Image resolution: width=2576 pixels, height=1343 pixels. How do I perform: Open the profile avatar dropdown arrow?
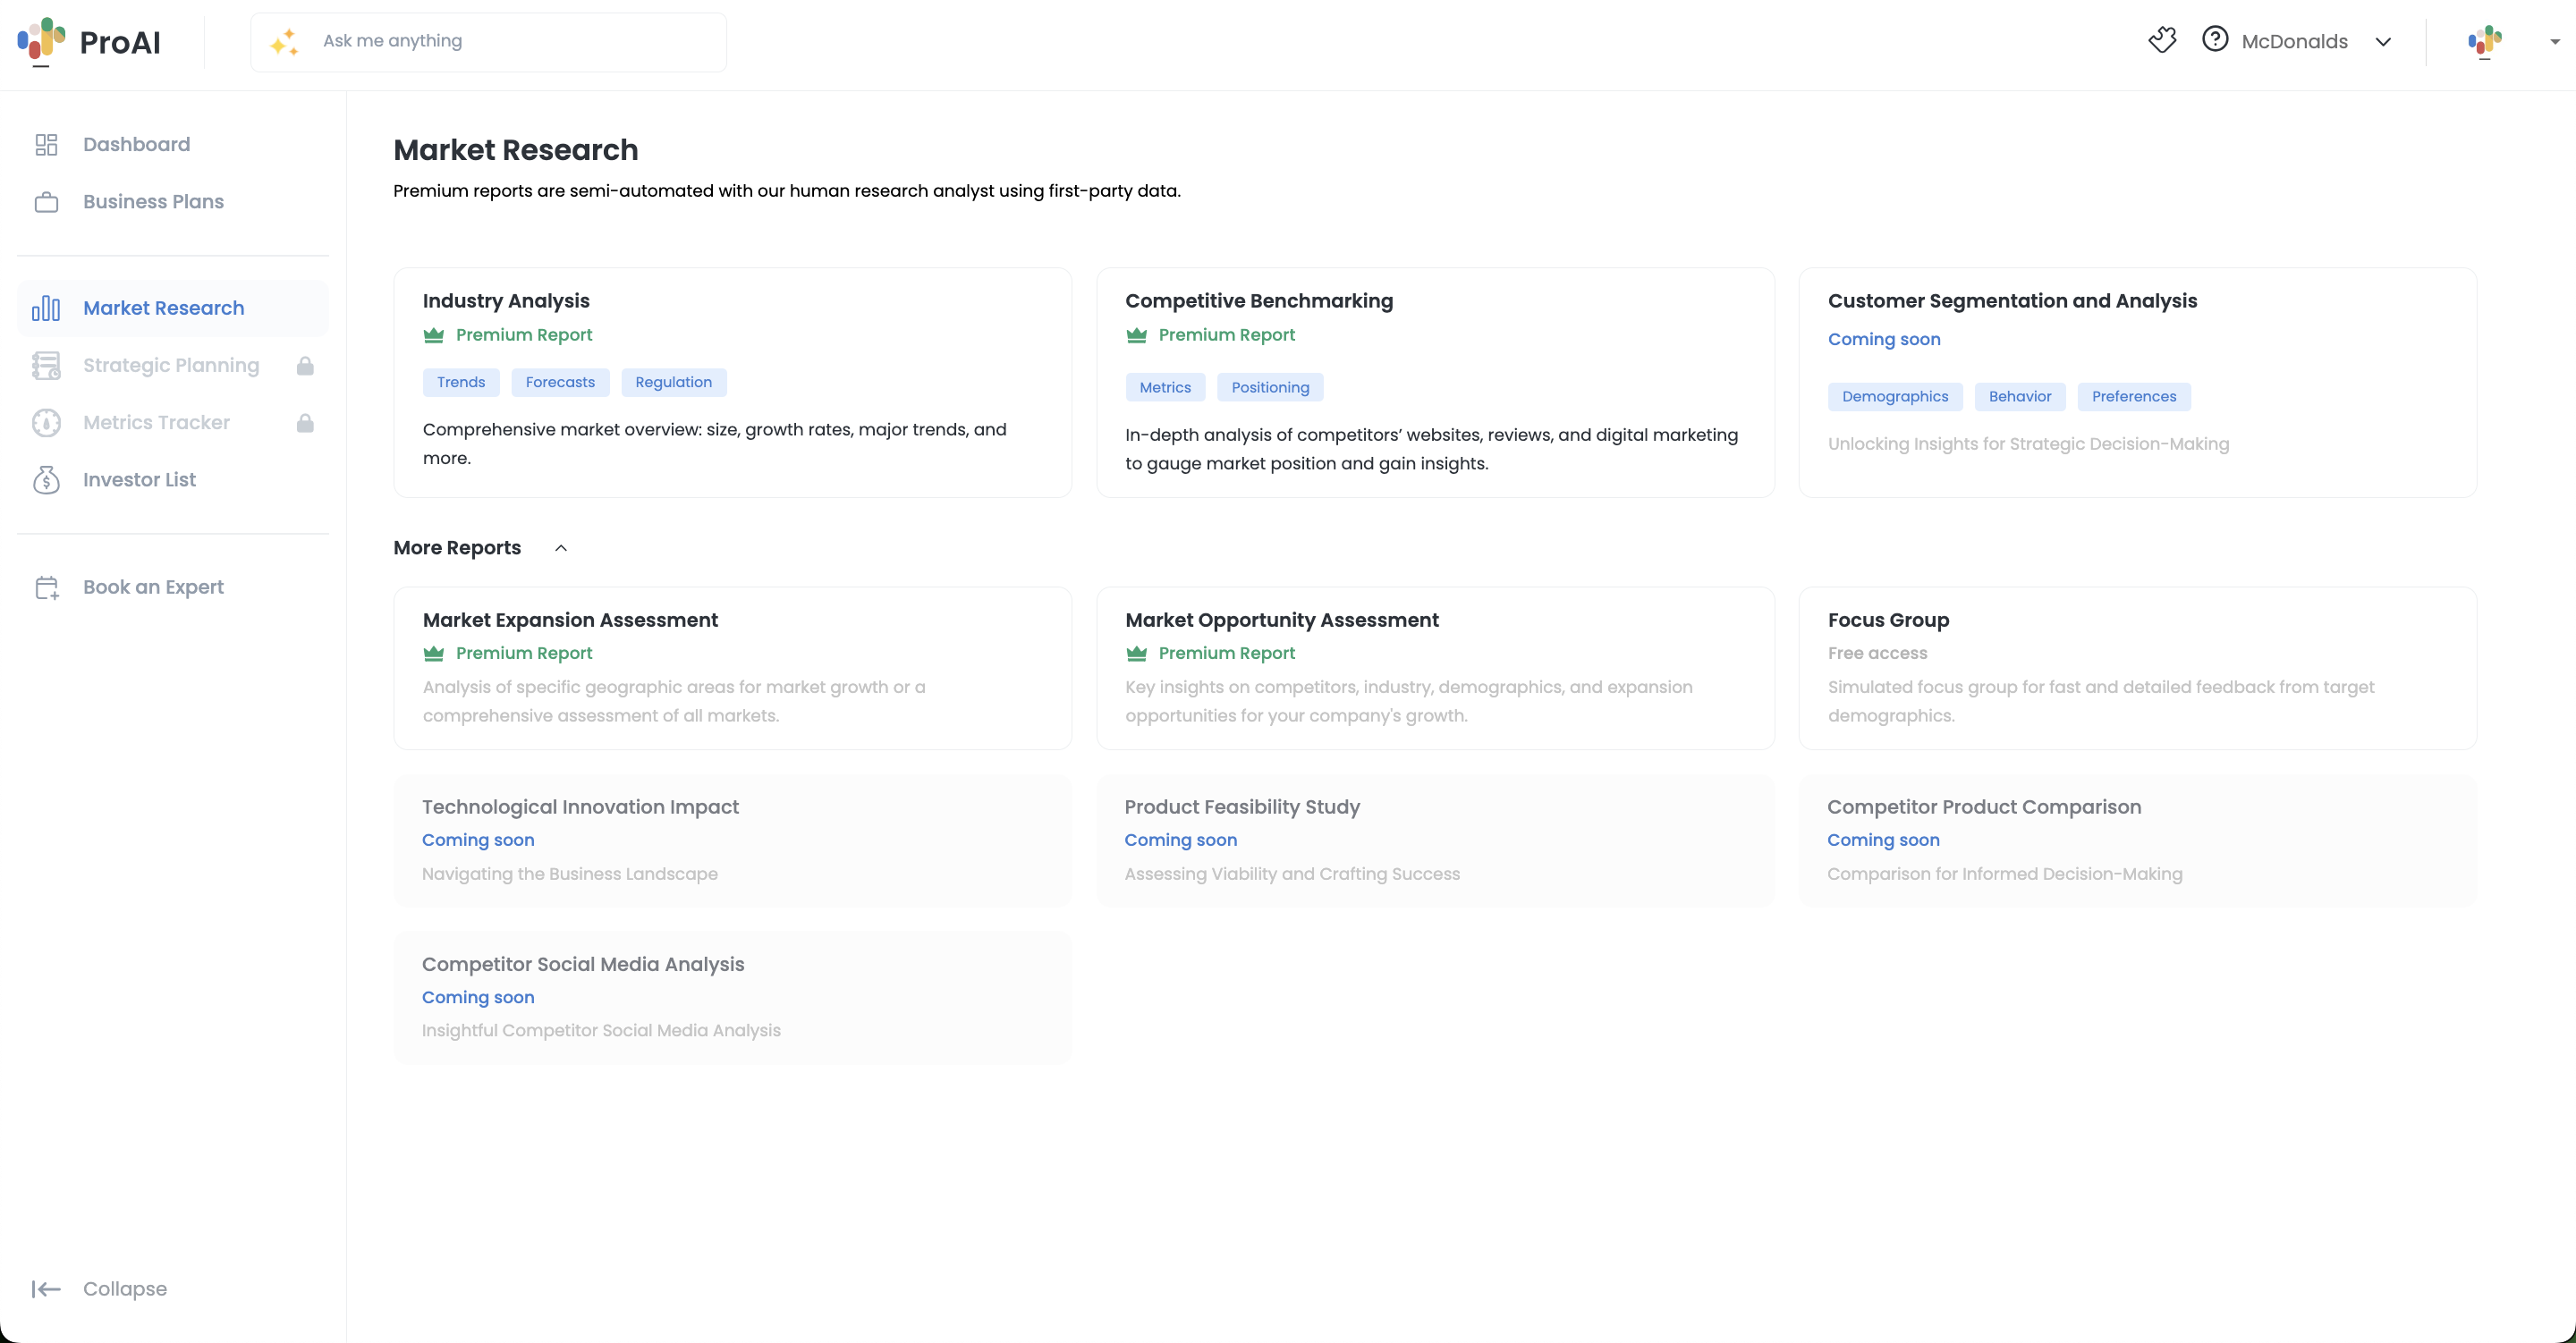[2554, 42]
